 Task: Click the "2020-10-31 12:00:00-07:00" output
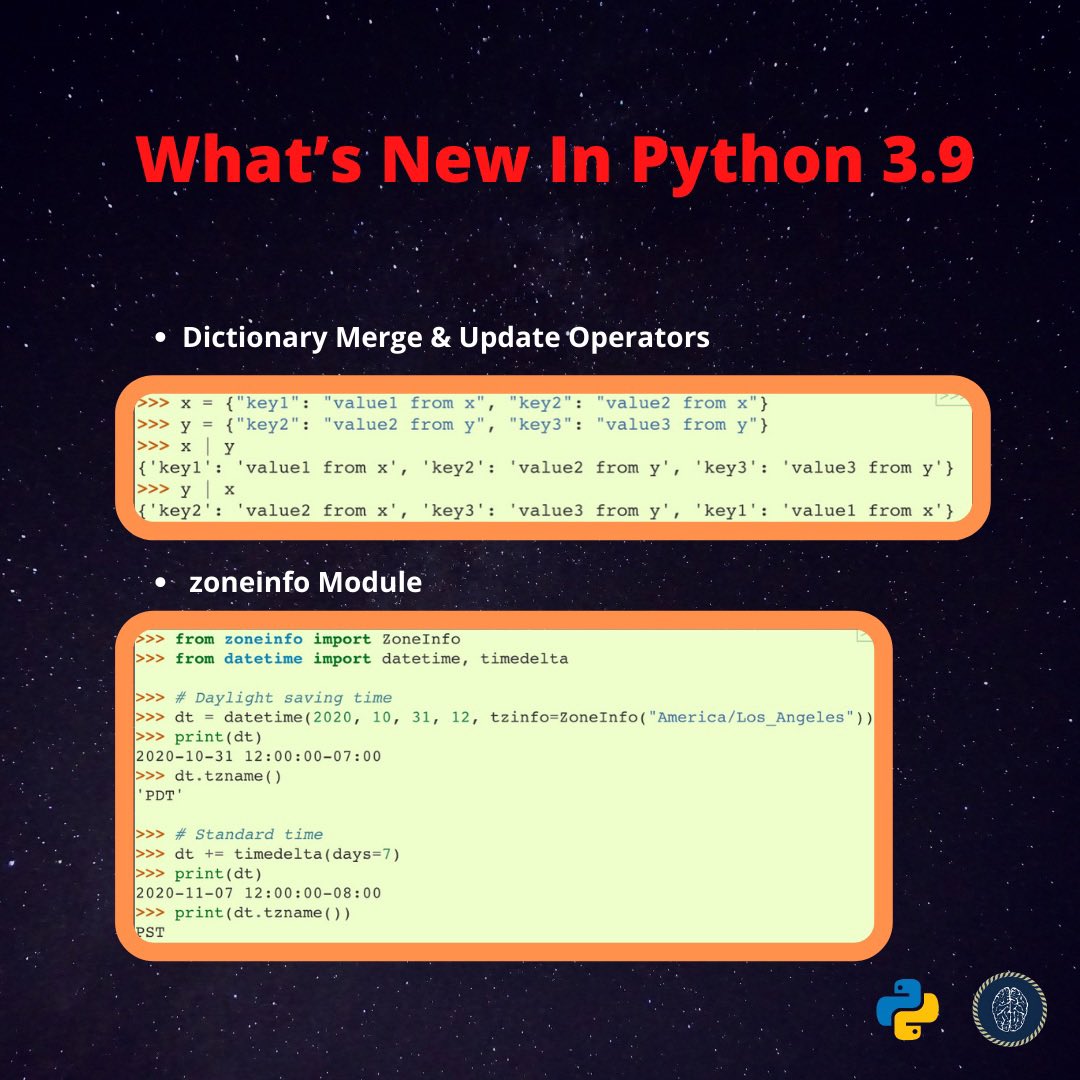point(258,756)
